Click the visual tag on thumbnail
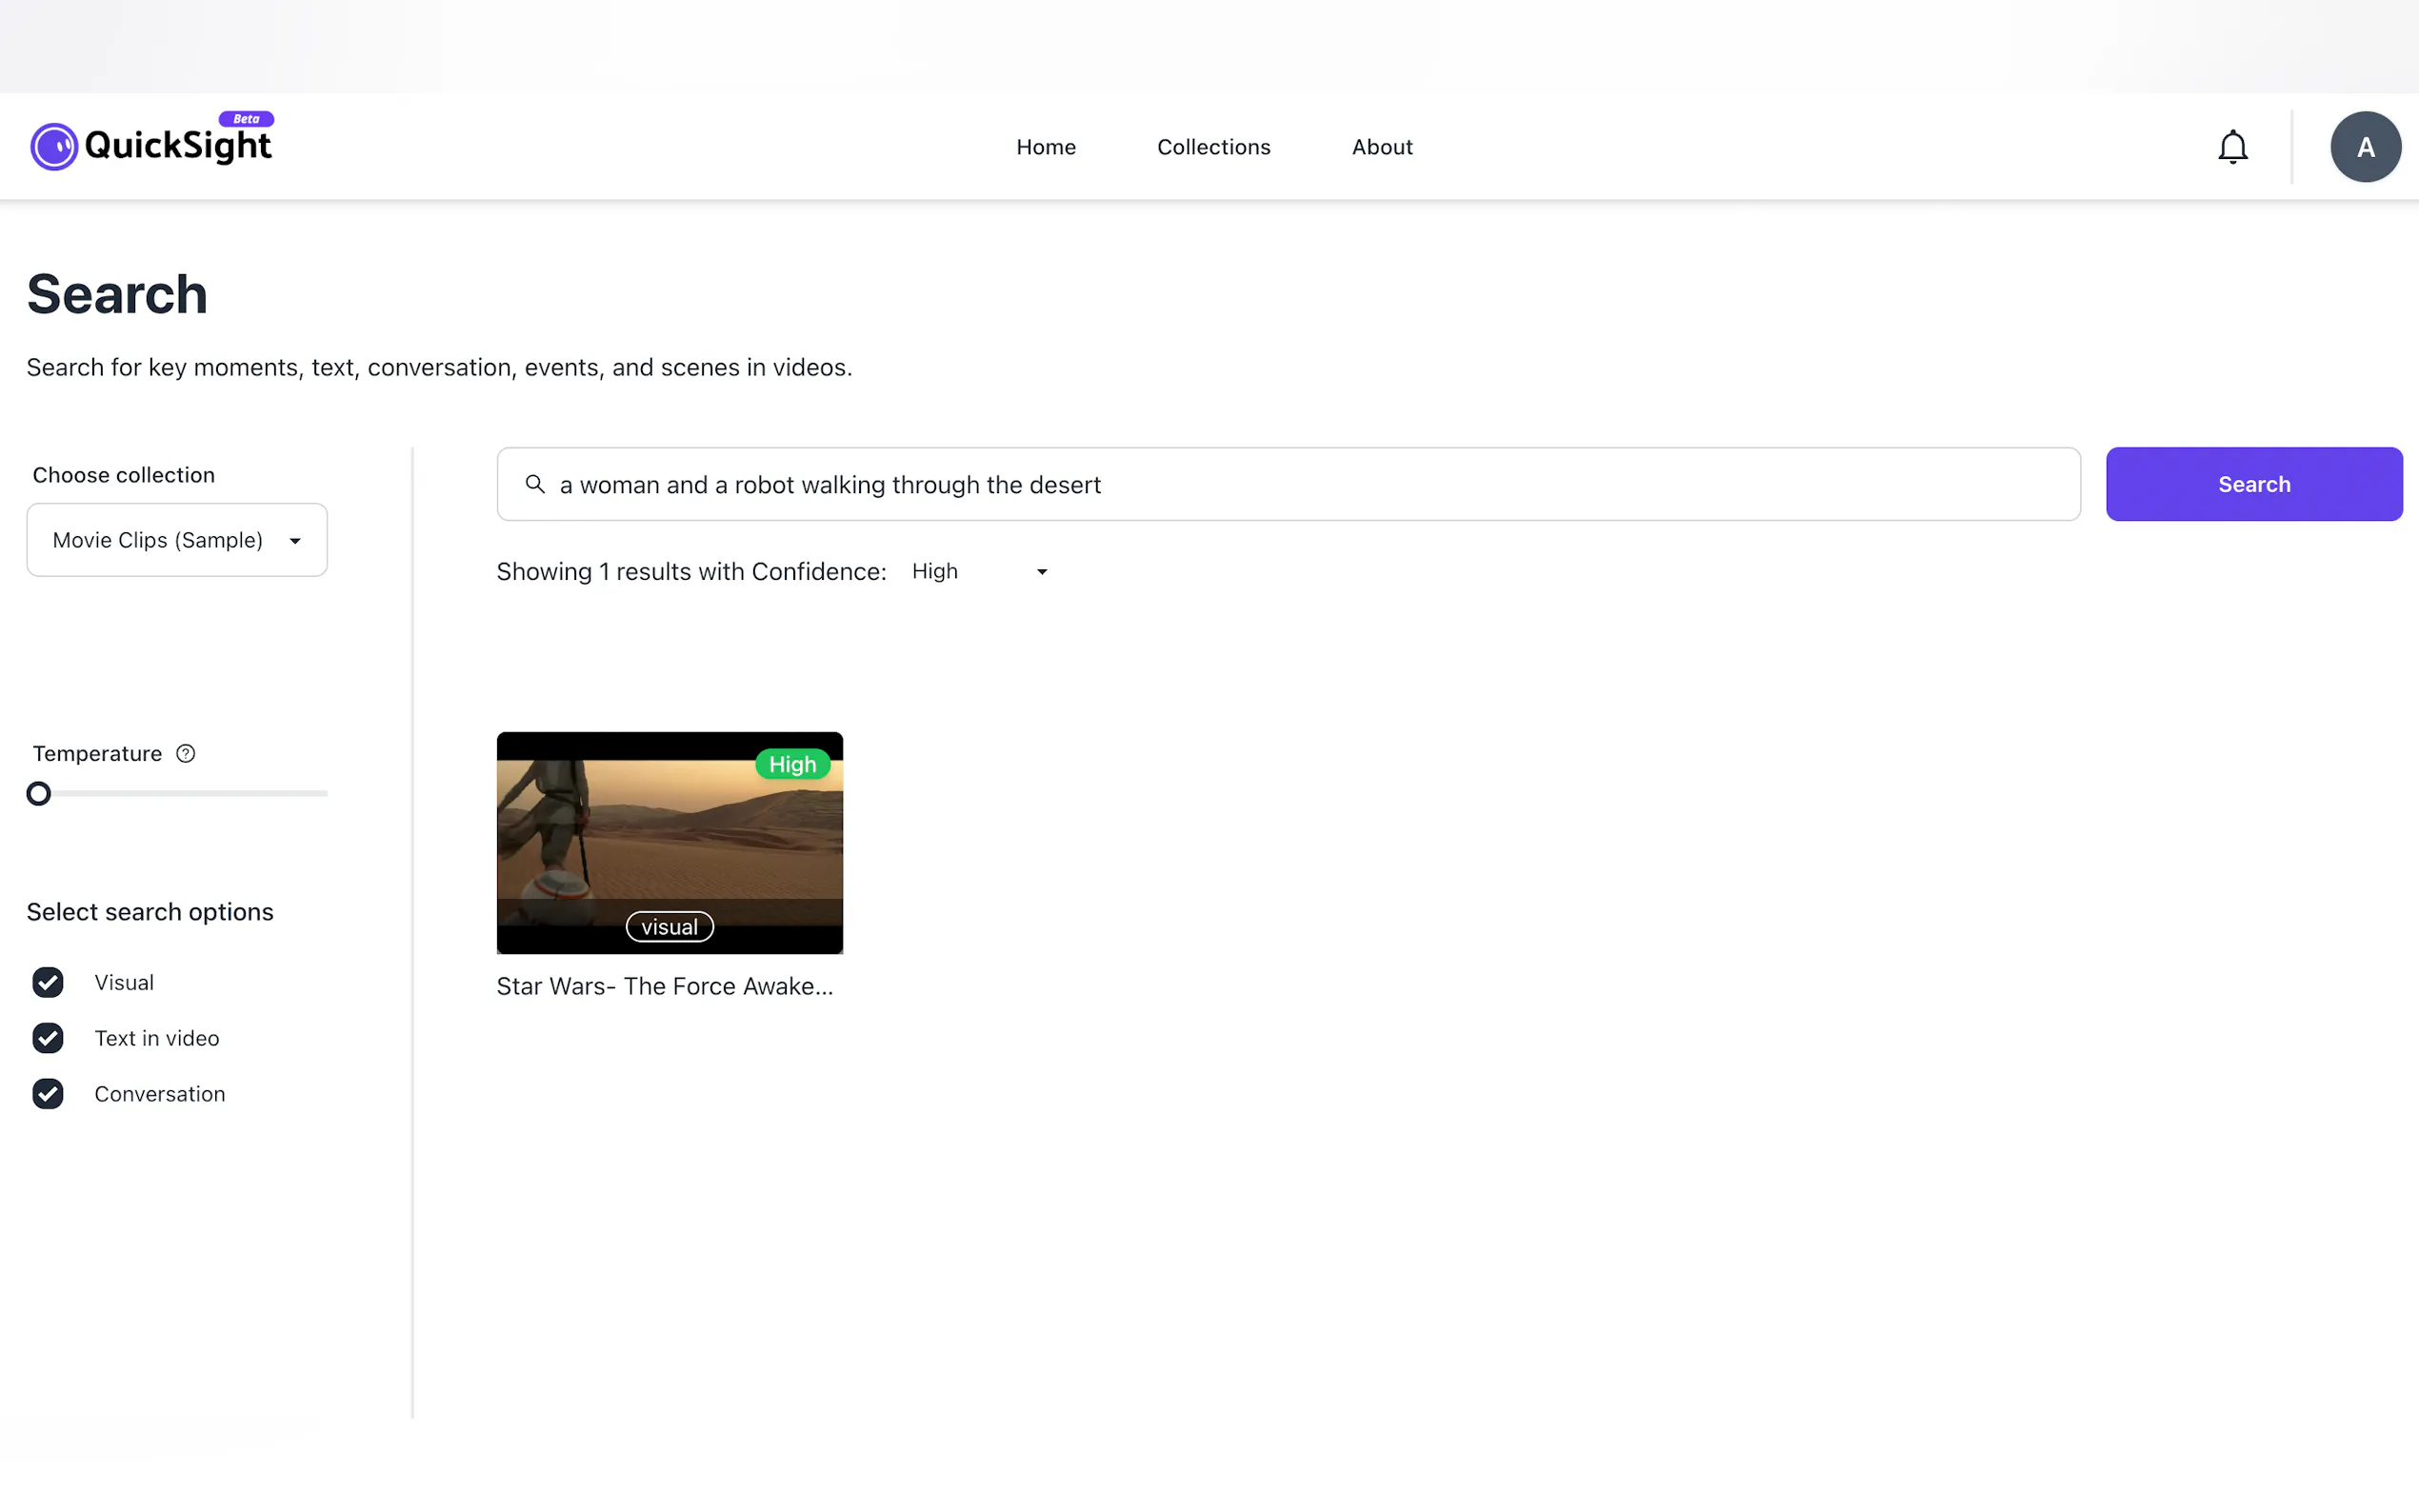This screenshot has width=2419, height=1512. [x=669, y=927]
